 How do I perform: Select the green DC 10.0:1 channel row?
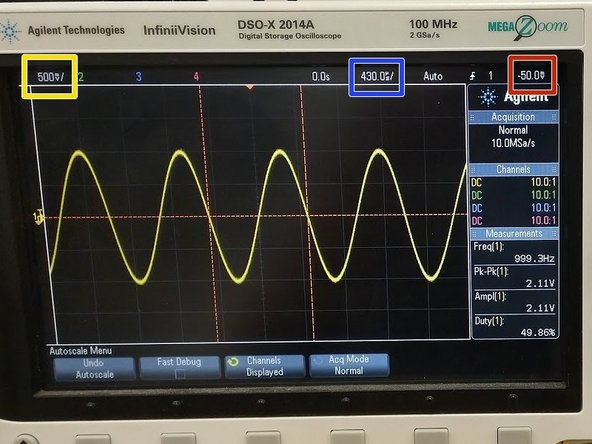[x=514, y=195]
